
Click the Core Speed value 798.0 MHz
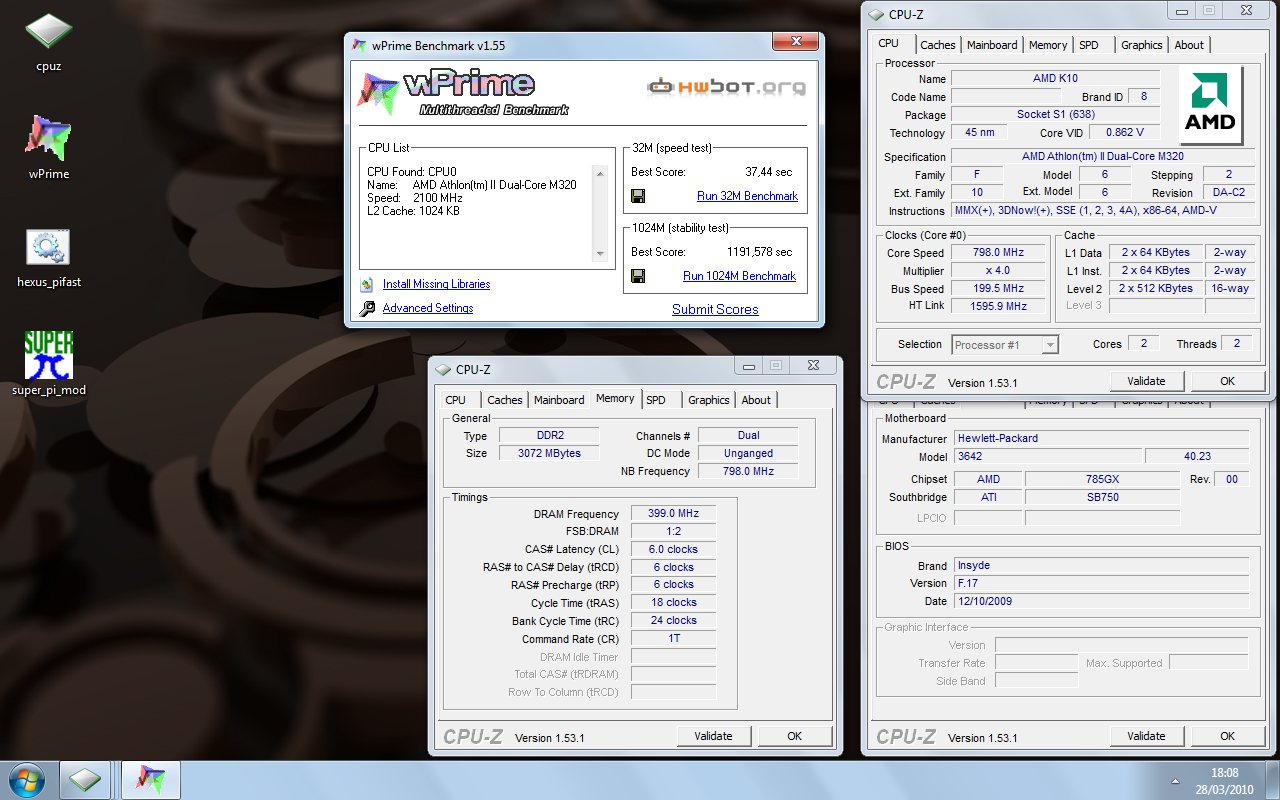pos(999,253)
